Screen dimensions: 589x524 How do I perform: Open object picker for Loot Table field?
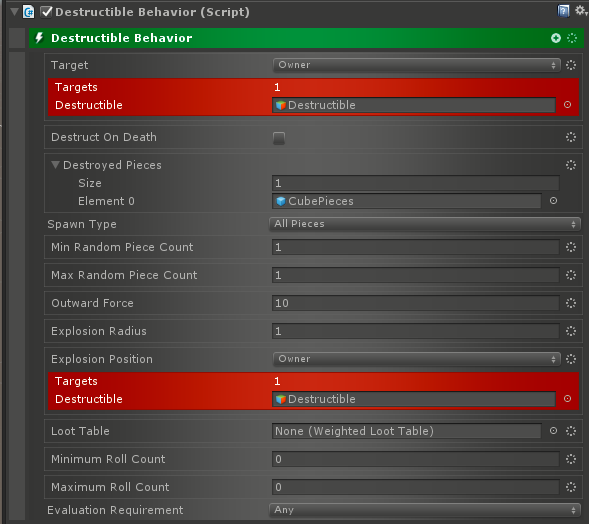tap(553, 430)
